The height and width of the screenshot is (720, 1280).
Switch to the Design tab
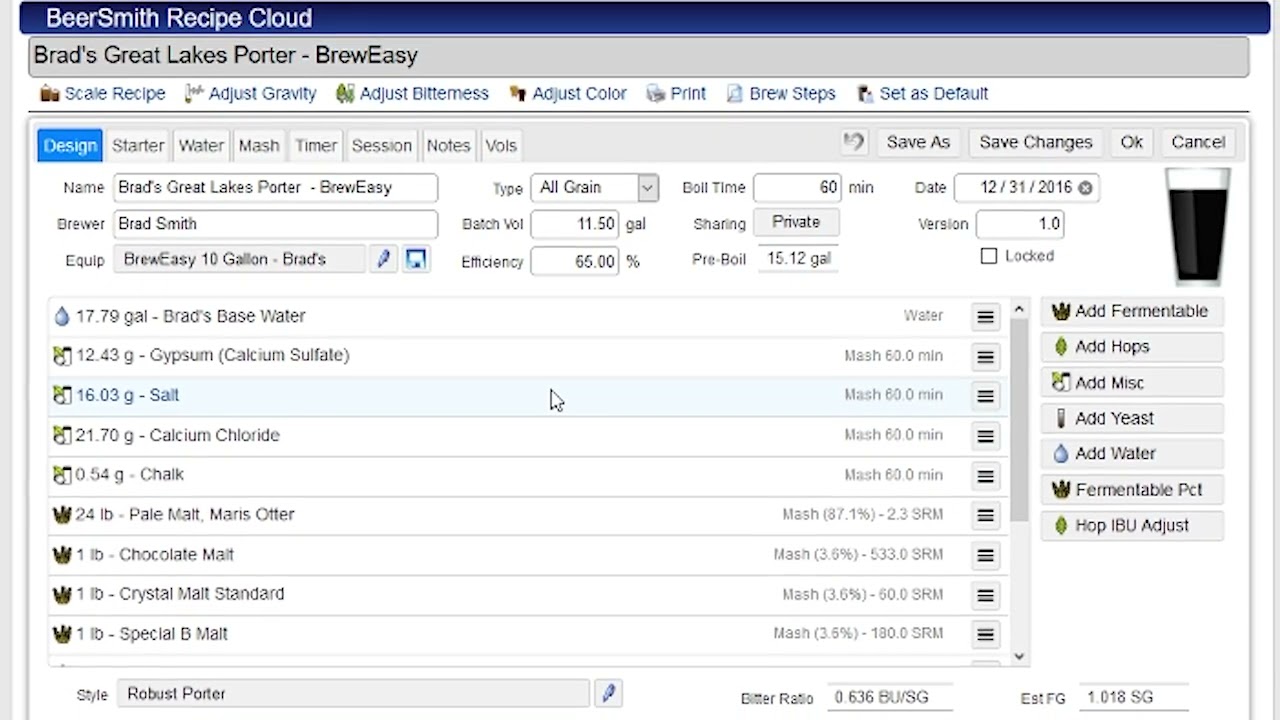[70, 145]
